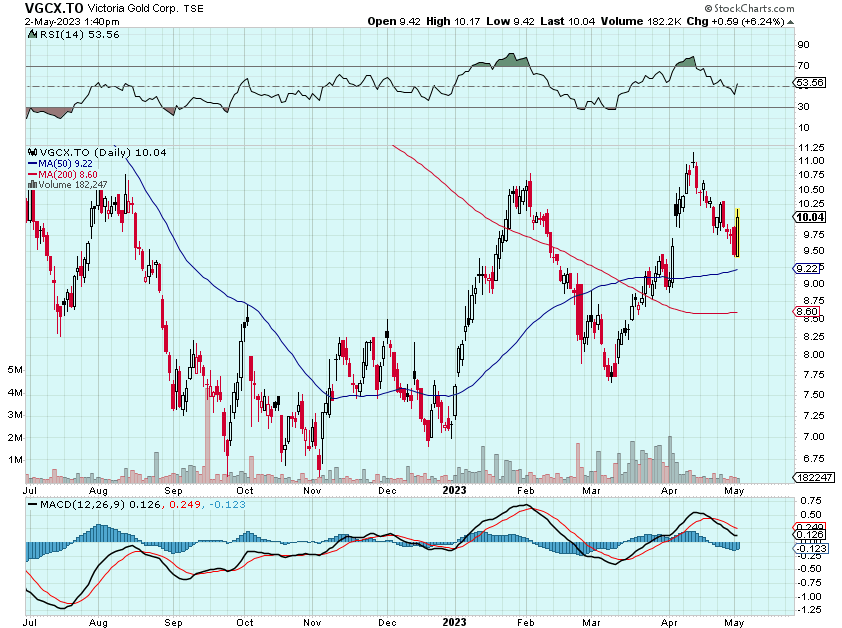Screen dimensions: 842x628
Task: Click the Open 9.42 value
Action: [394, 21]
